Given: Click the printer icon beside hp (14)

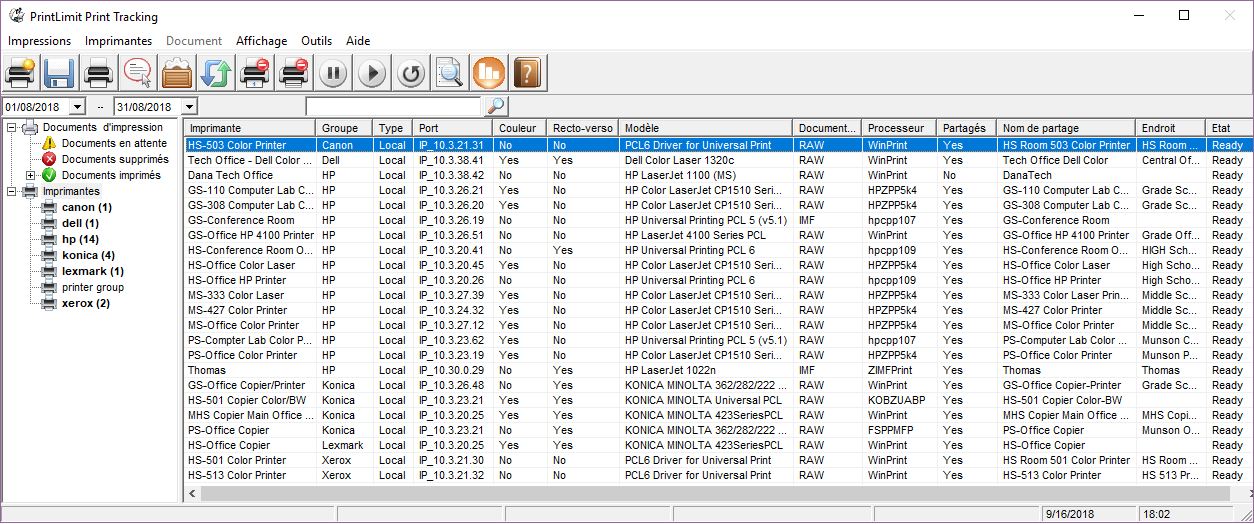Looking at the screenshot, I should click(x=49, y=239).
